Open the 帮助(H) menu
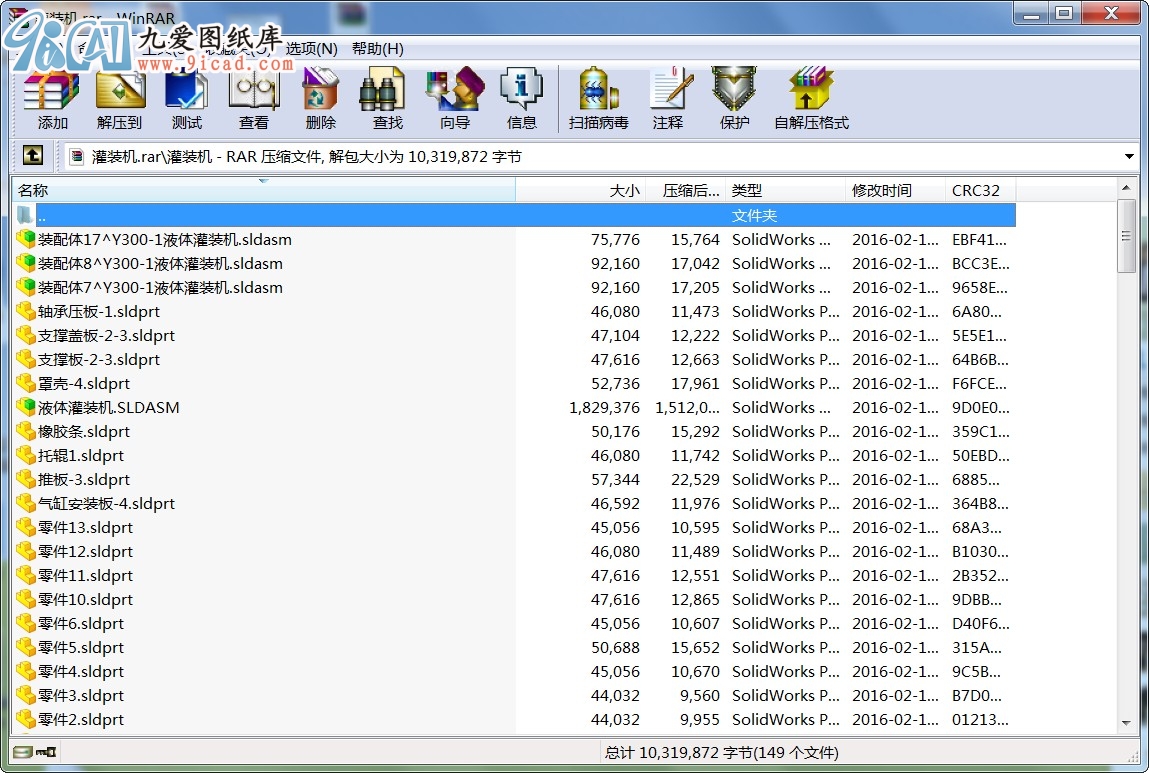The image size is (1149, 773). click(x=377, y=49)
